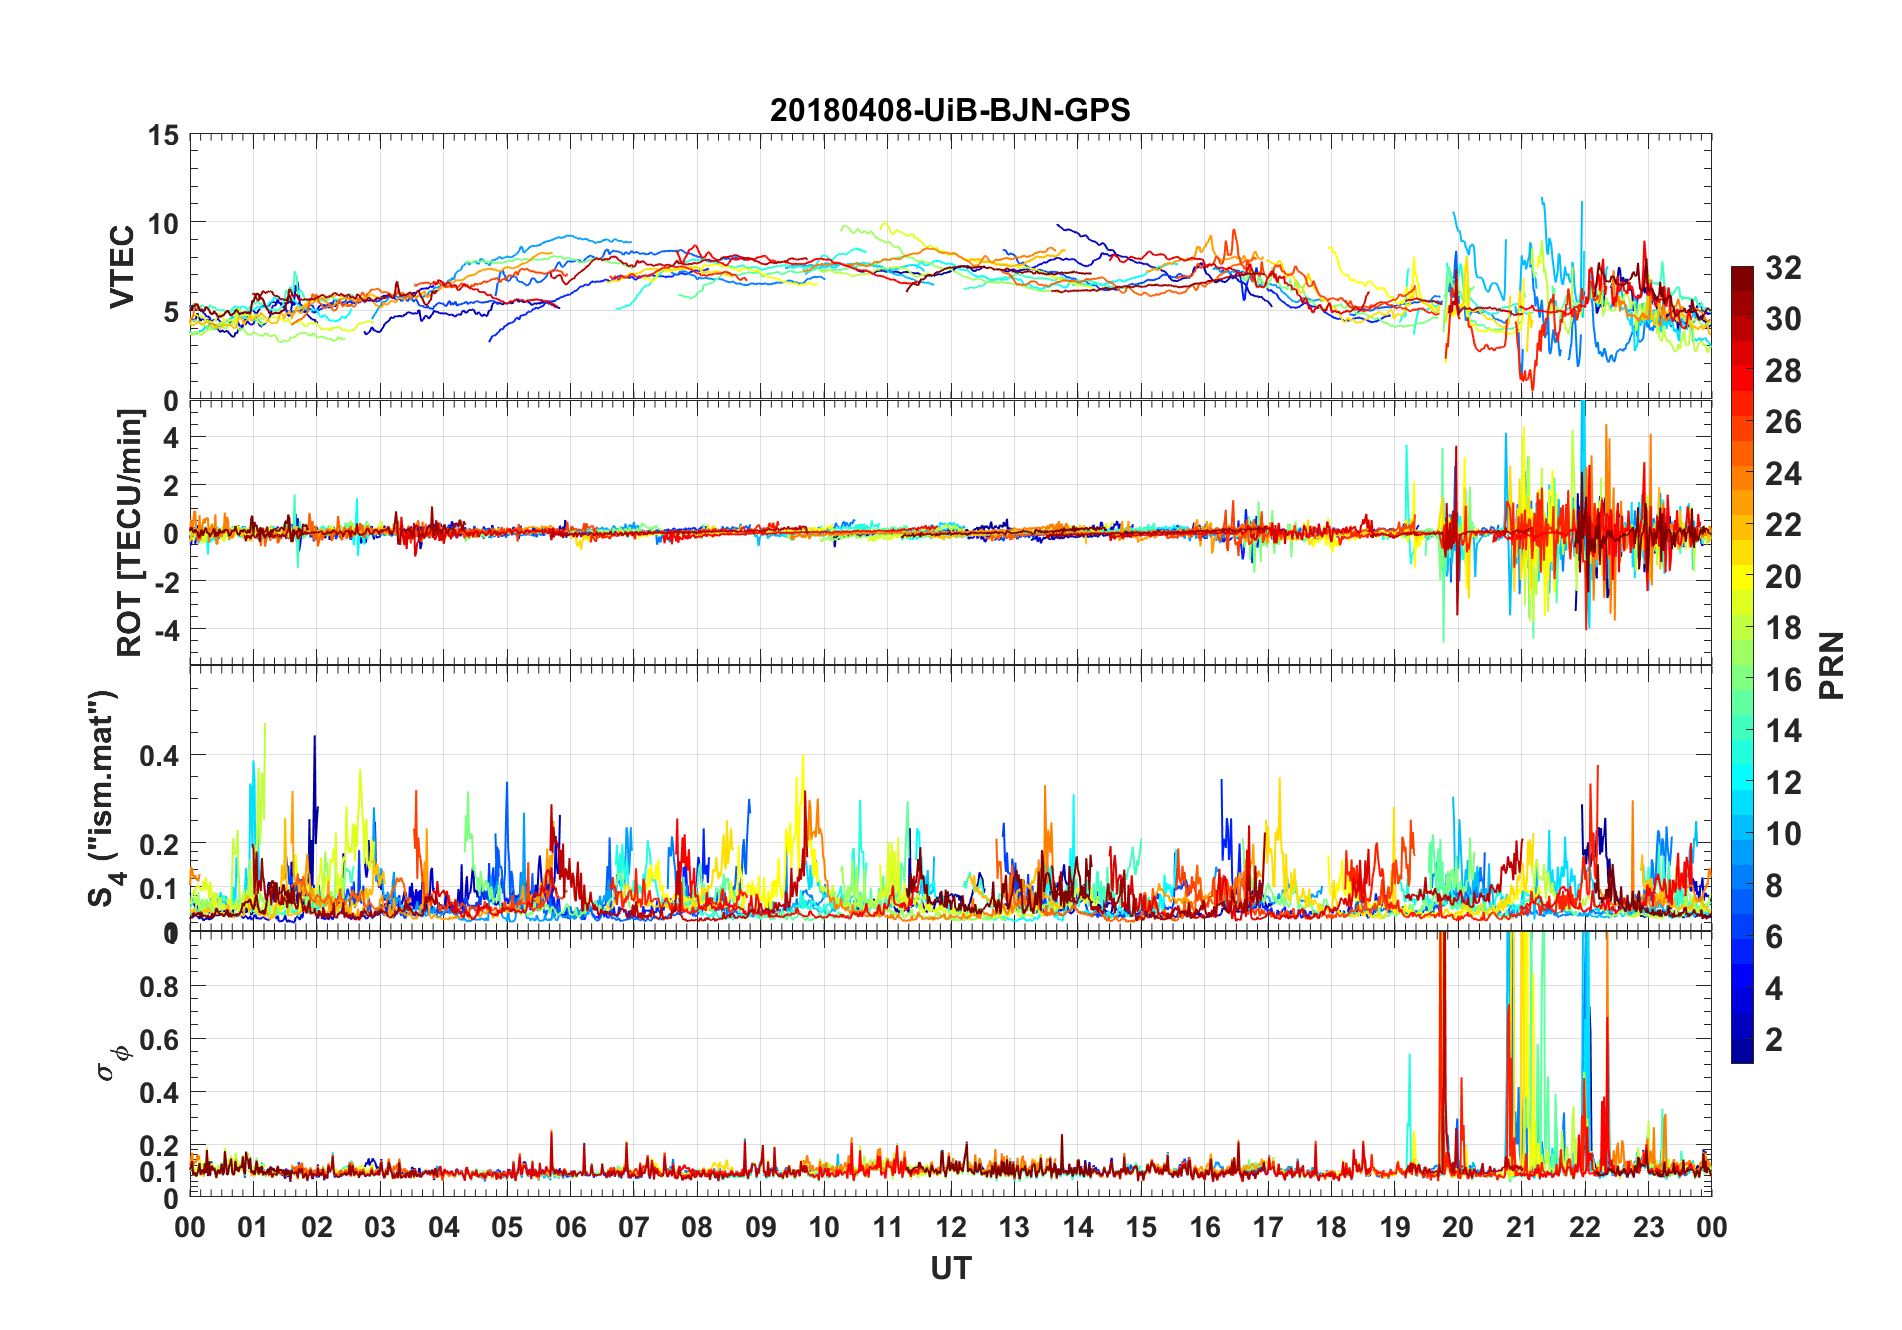Click x-axis tick label 21

[x=1521, y=1227]
